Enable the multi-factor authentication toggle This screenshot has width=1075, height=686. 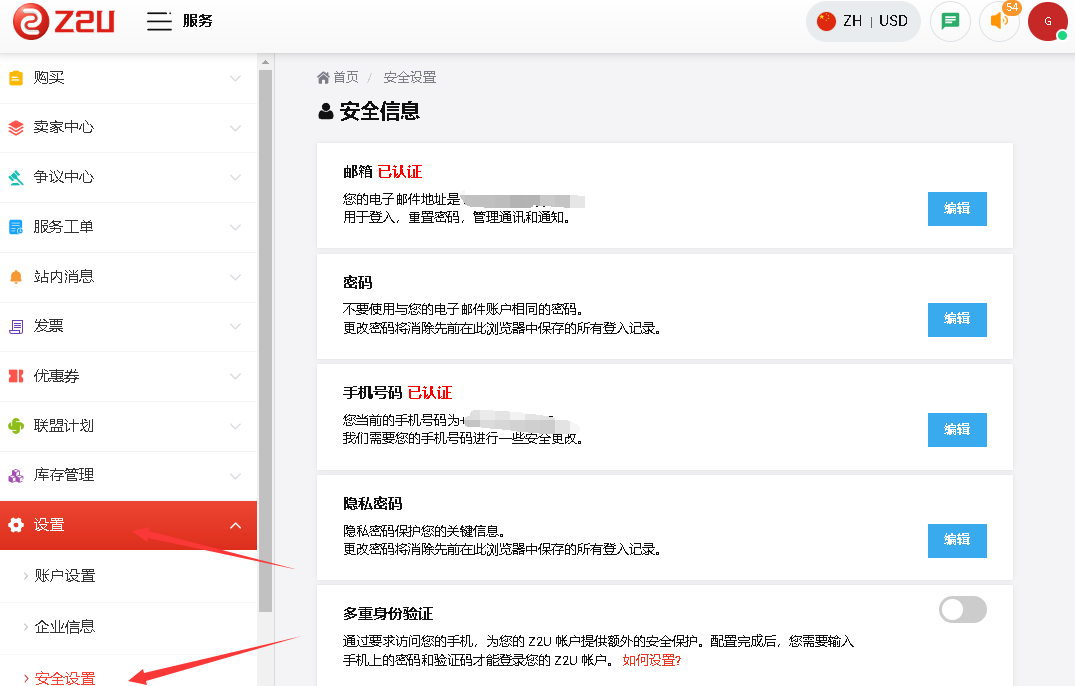(x=962, y=609)
